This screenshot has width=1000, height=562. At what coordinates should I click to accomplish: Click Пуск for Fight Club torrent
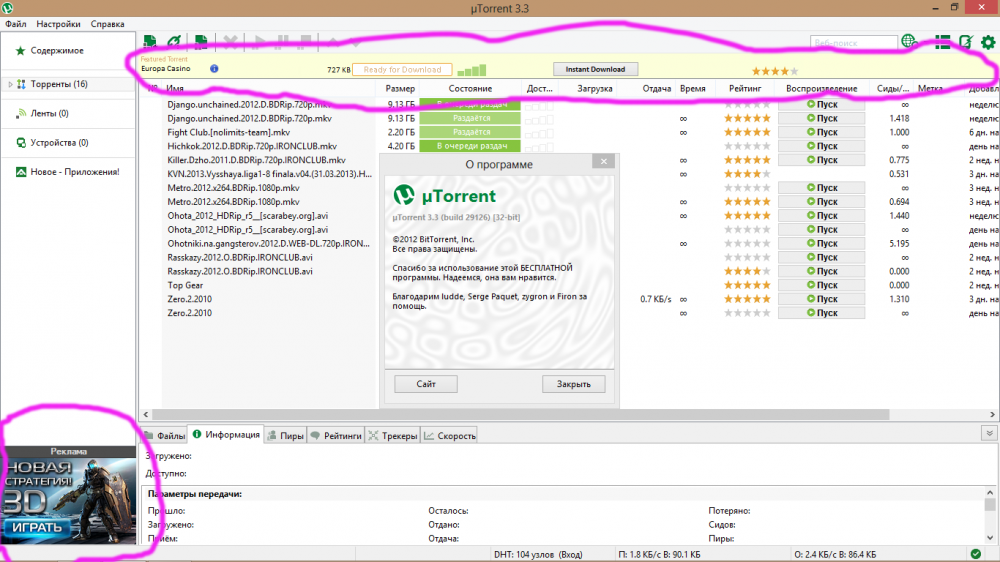821,132
